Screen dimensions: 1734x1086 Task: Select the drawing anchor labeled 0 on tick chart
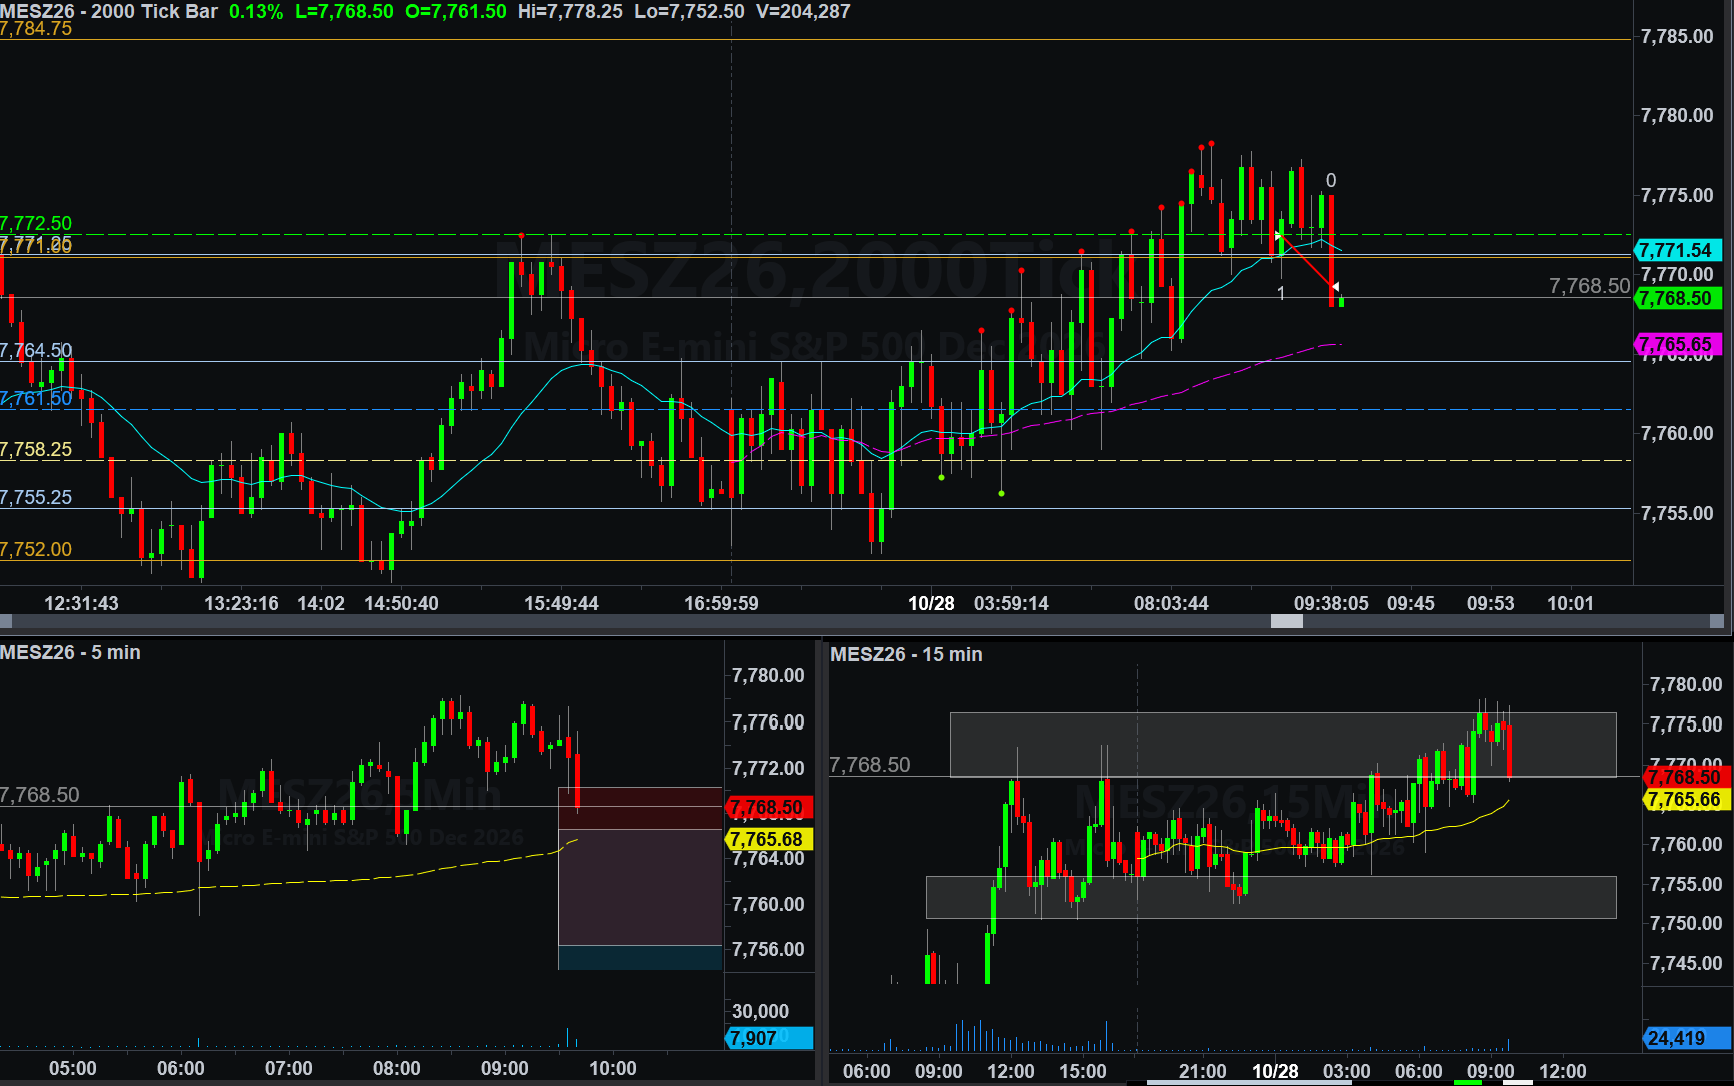pos(1331,180)
